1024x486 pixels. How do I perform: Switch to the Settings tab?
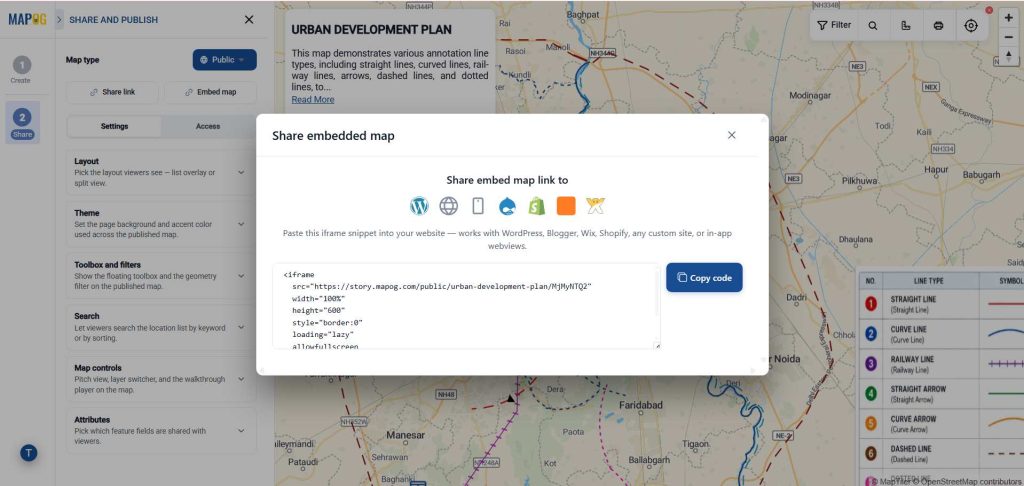pos(114,126)
